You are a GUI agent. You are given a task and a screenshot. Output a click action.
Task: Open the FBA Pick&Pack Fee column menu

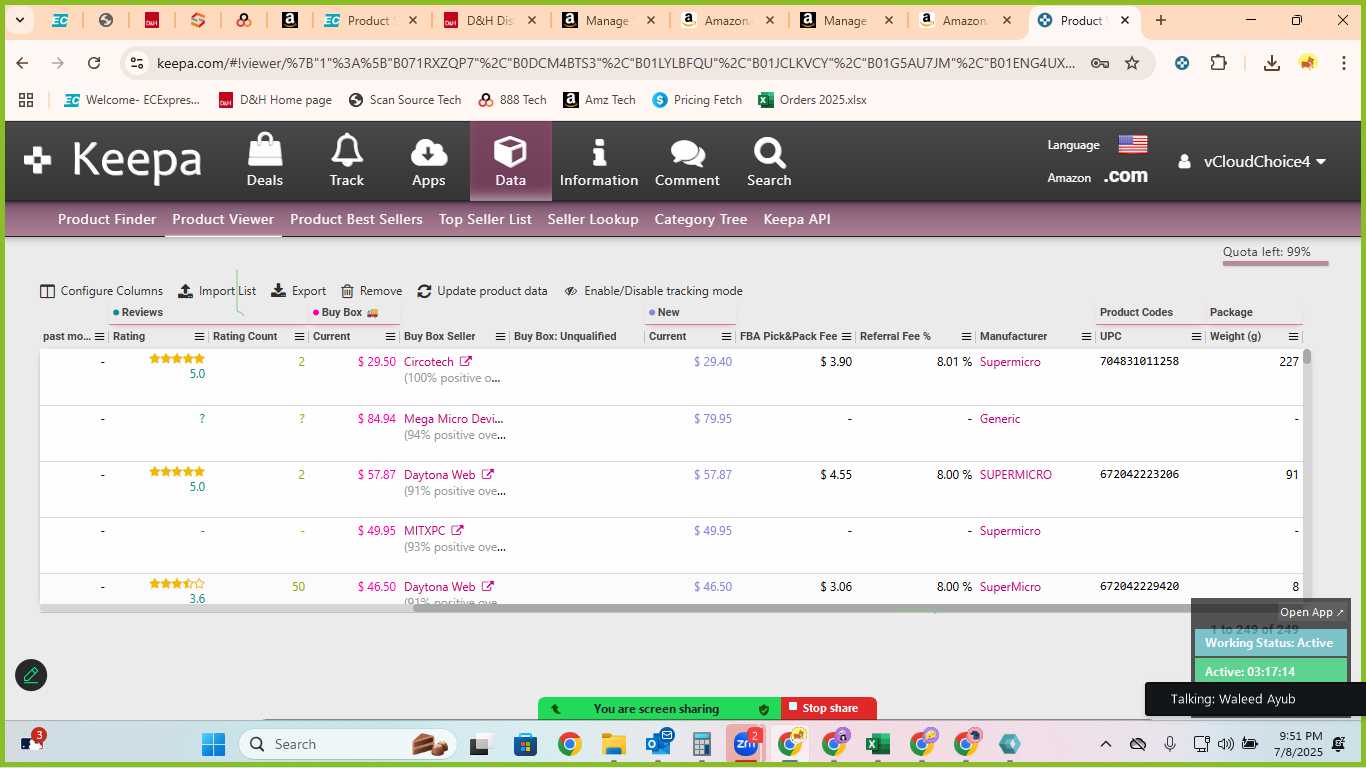tap(847, 337)
